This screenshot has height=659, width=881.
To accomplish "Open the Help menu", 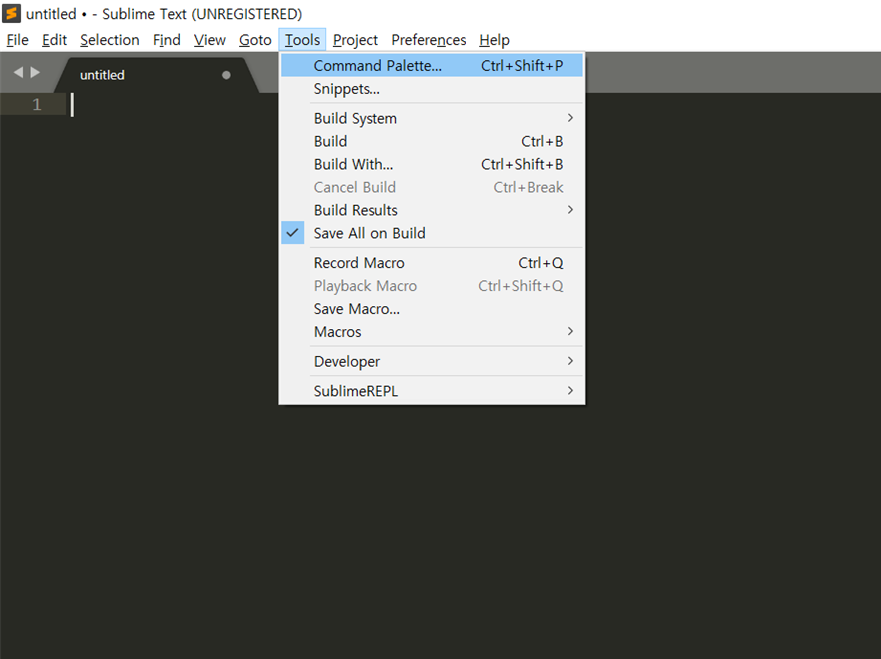I will click(x=494, y=40).
